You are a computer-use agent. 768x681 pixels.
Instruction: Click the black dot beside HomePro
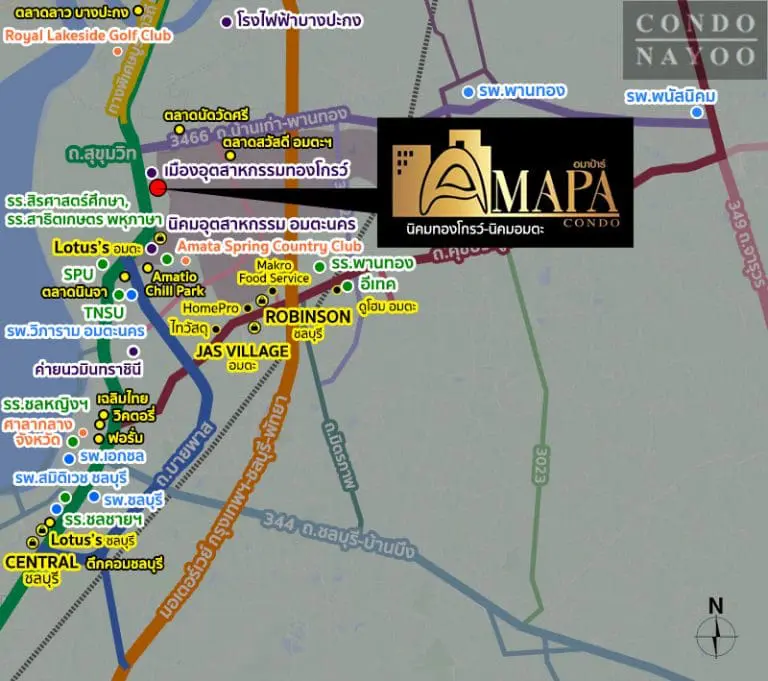pyautogui.click(x=247, y=308)
